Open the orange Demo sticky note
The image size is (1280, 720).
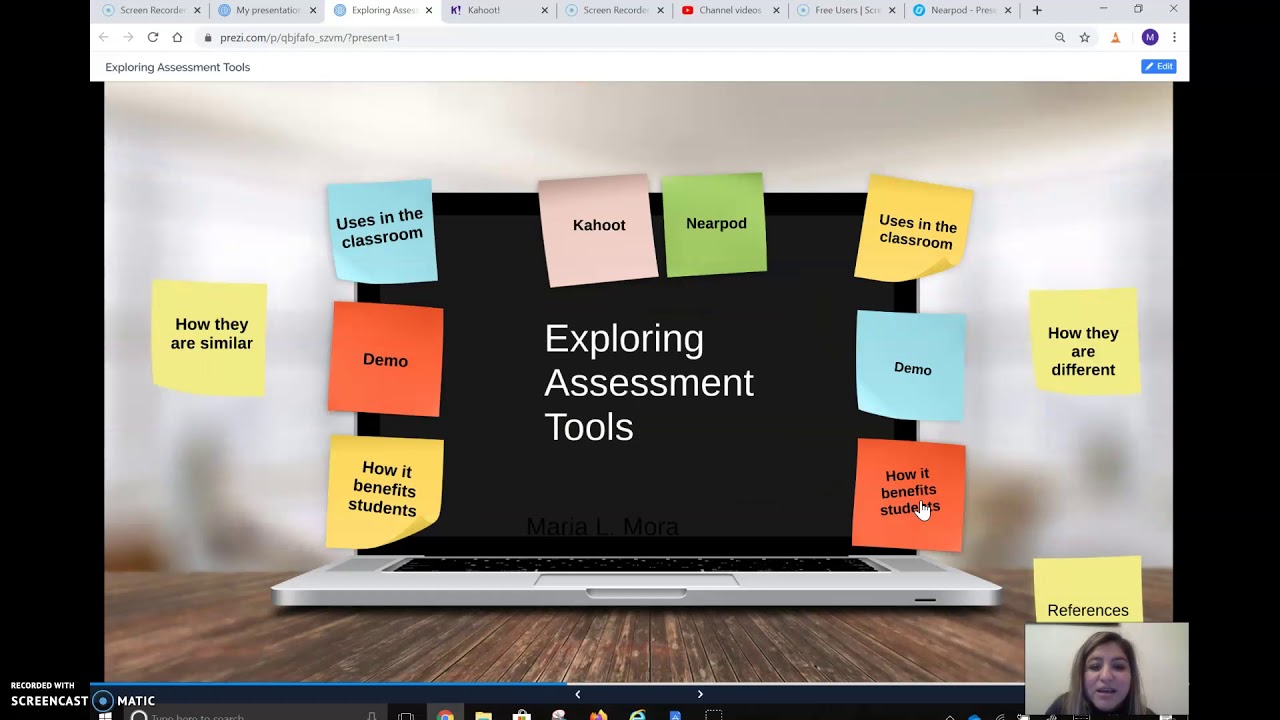click(385, 358)
